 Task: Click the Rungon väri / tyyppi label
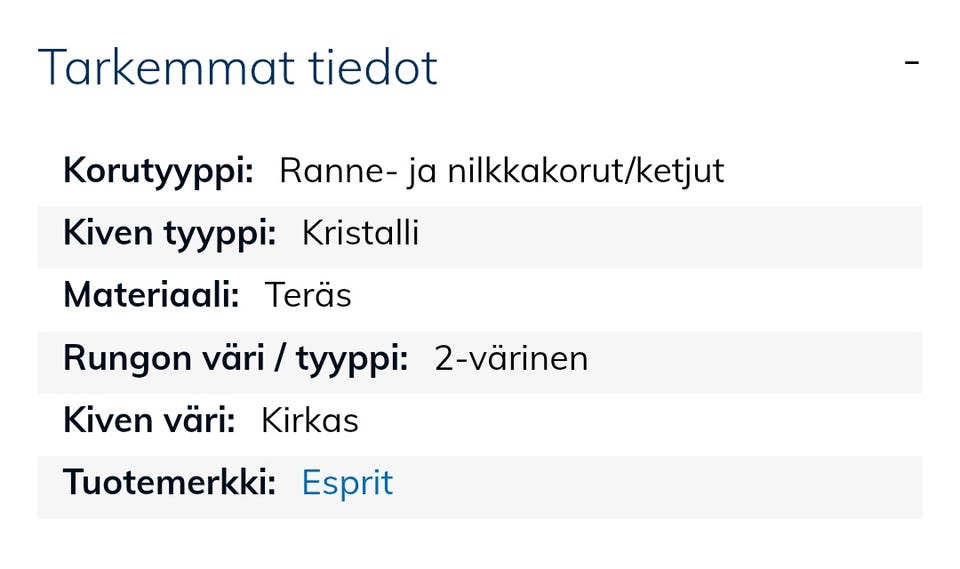tap(235, 358)
